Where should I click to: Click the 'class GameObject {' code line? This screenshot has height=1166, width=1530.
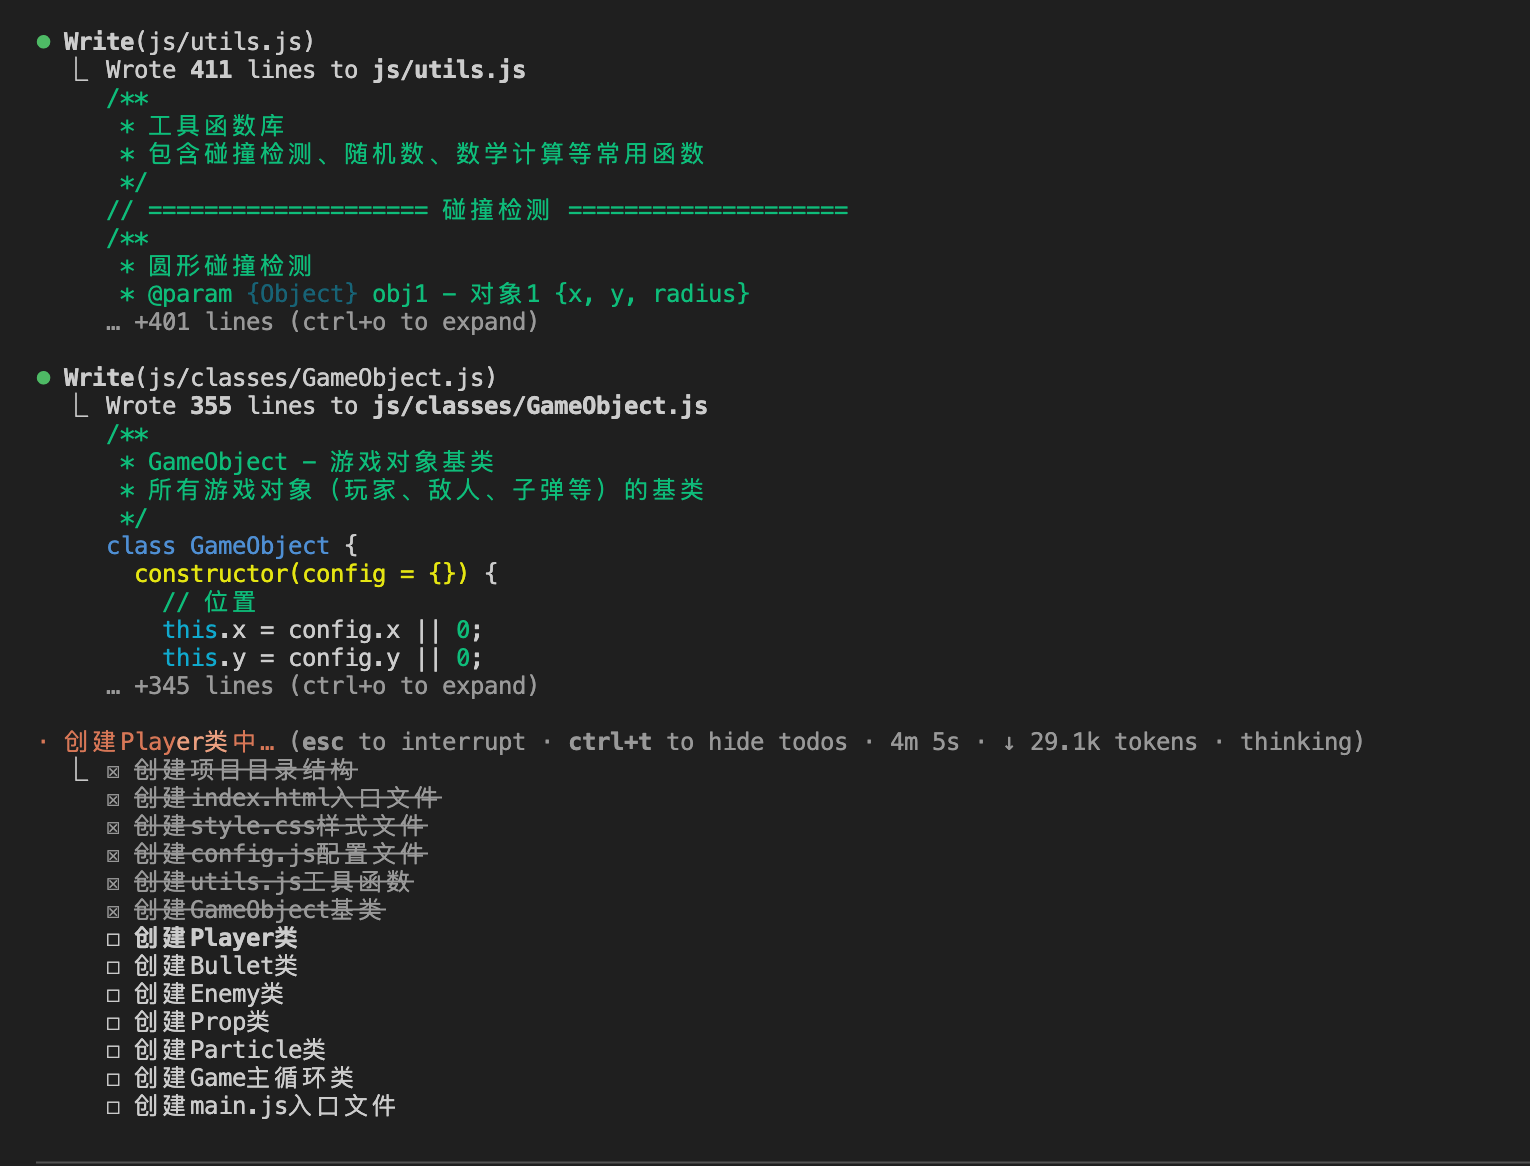[x=232, y=546]
